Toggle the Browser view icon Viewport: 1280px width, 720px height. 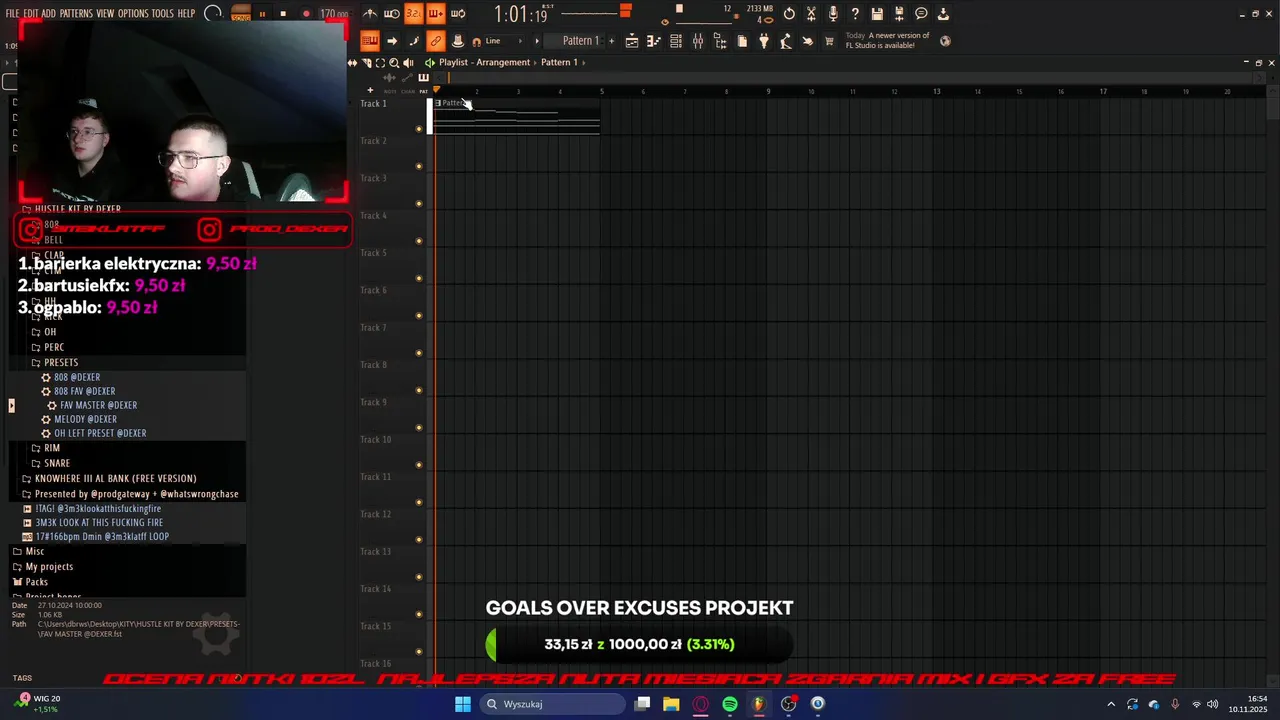click(720, 41)
